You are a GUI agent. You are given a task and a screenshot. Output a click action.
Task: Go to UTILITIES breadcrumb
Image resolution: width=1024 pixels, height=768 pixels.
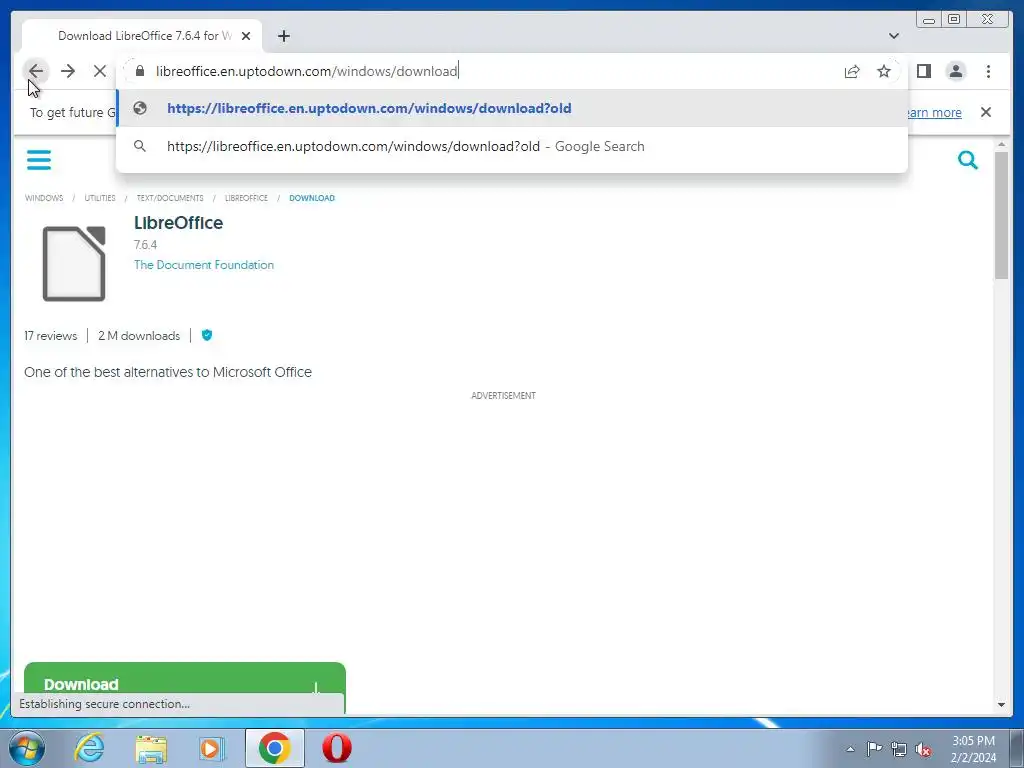coord(100,198)
